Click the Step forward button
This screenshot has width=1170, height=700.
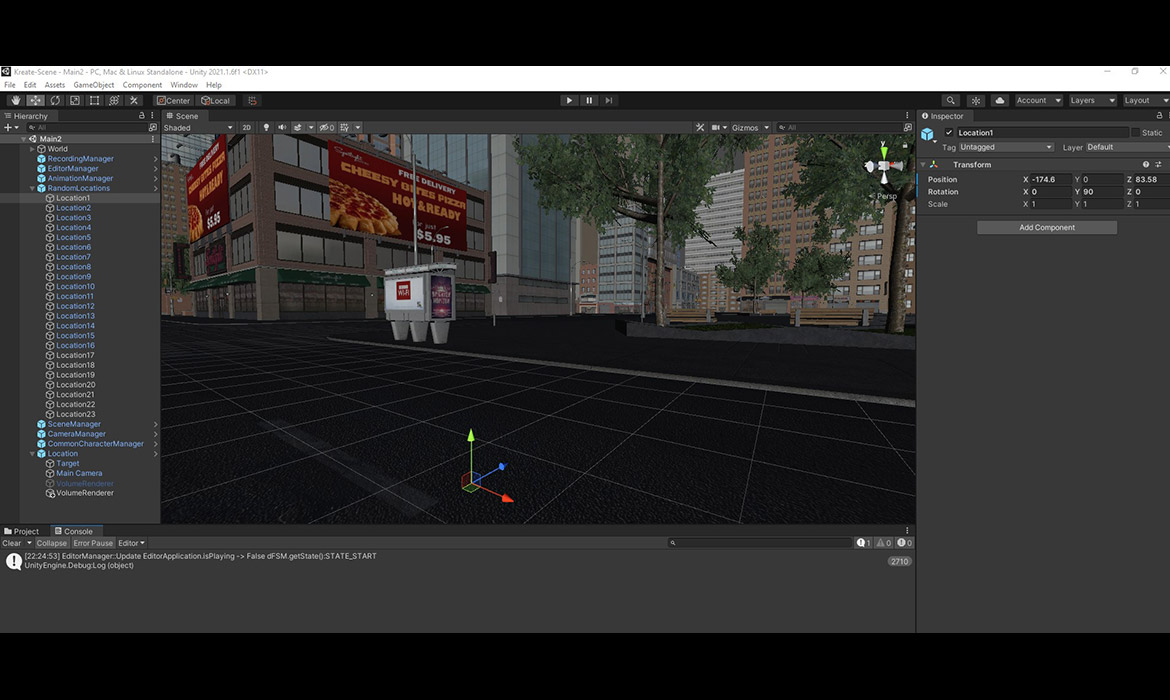[608, 100]
